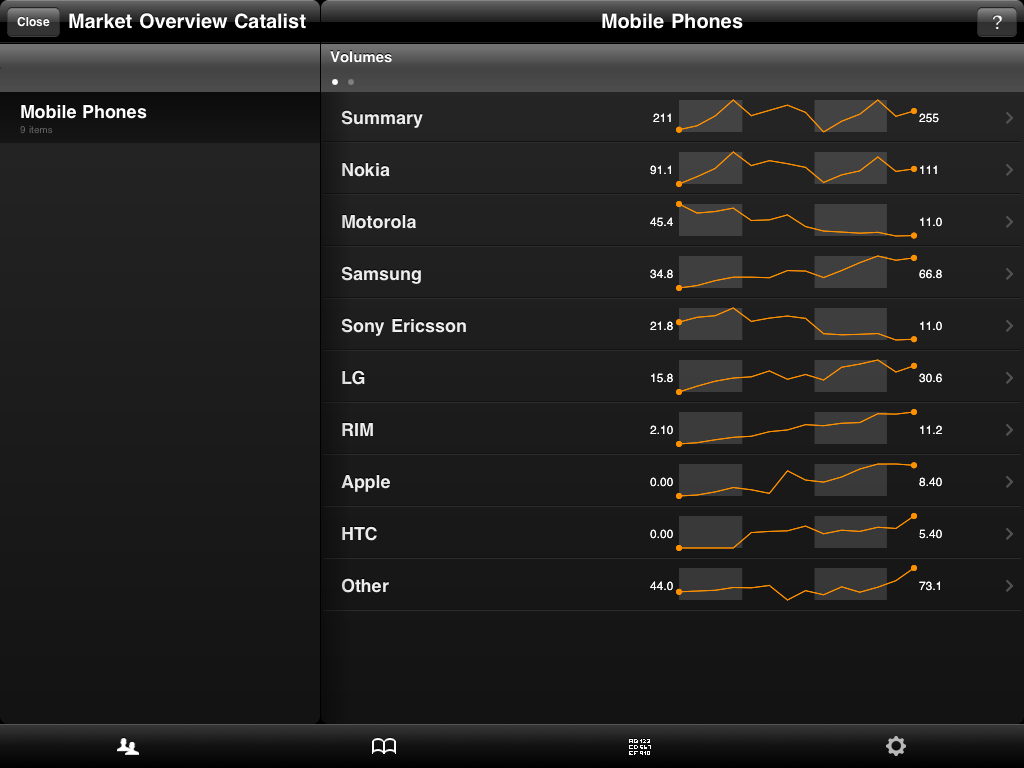The width and height of the screenshot is (1024, 768).
Task: Select Mobile Phones in the left list
Action: click(160, 118)
